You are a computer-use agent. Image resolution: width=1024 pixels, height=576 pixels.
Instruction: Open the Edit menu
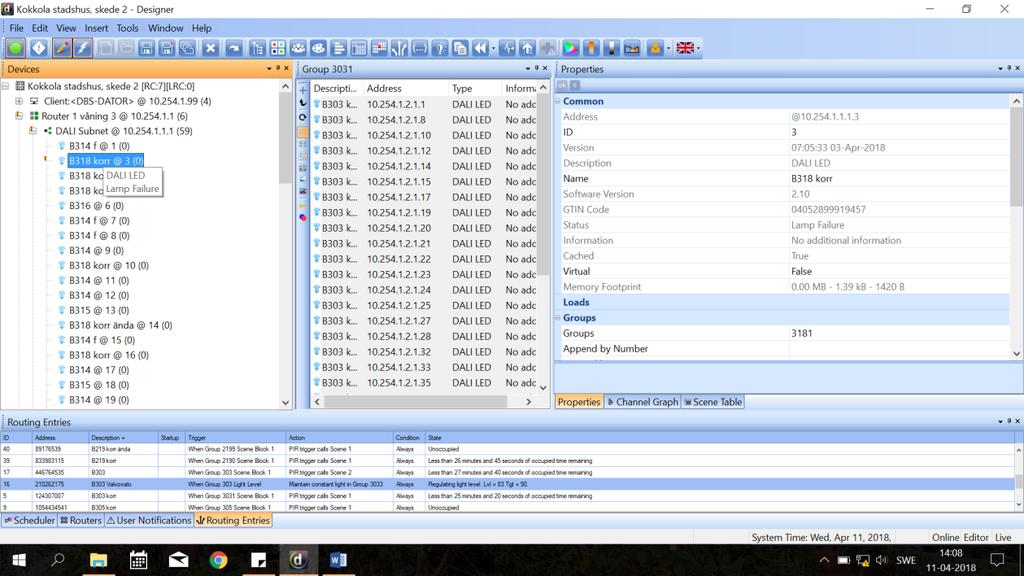(40, 28)
